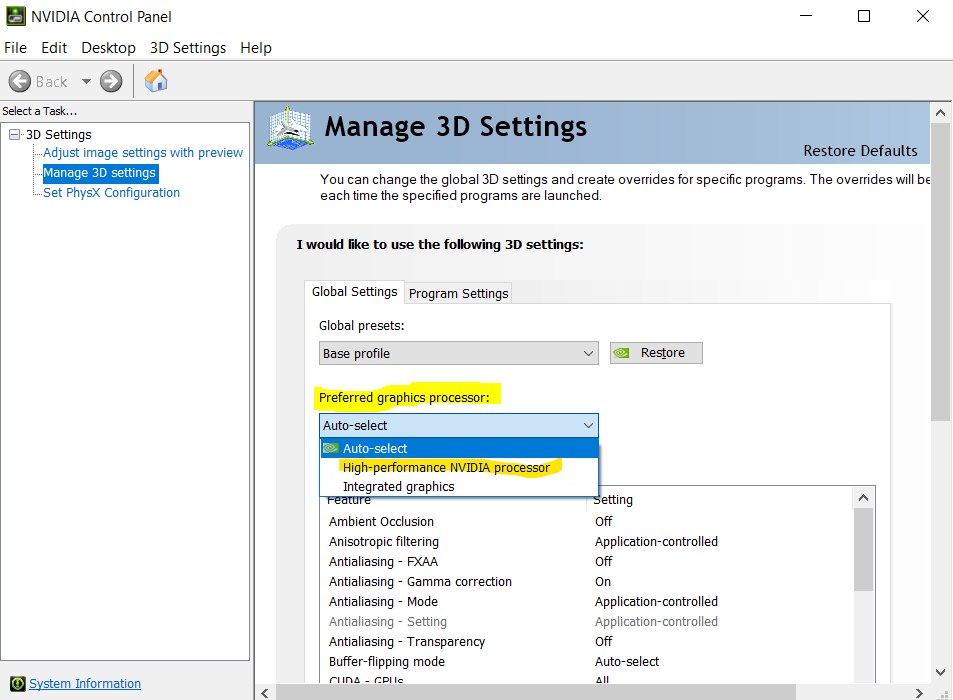
Task: Click the Forward arrow icon
Action: click(111, 81)
